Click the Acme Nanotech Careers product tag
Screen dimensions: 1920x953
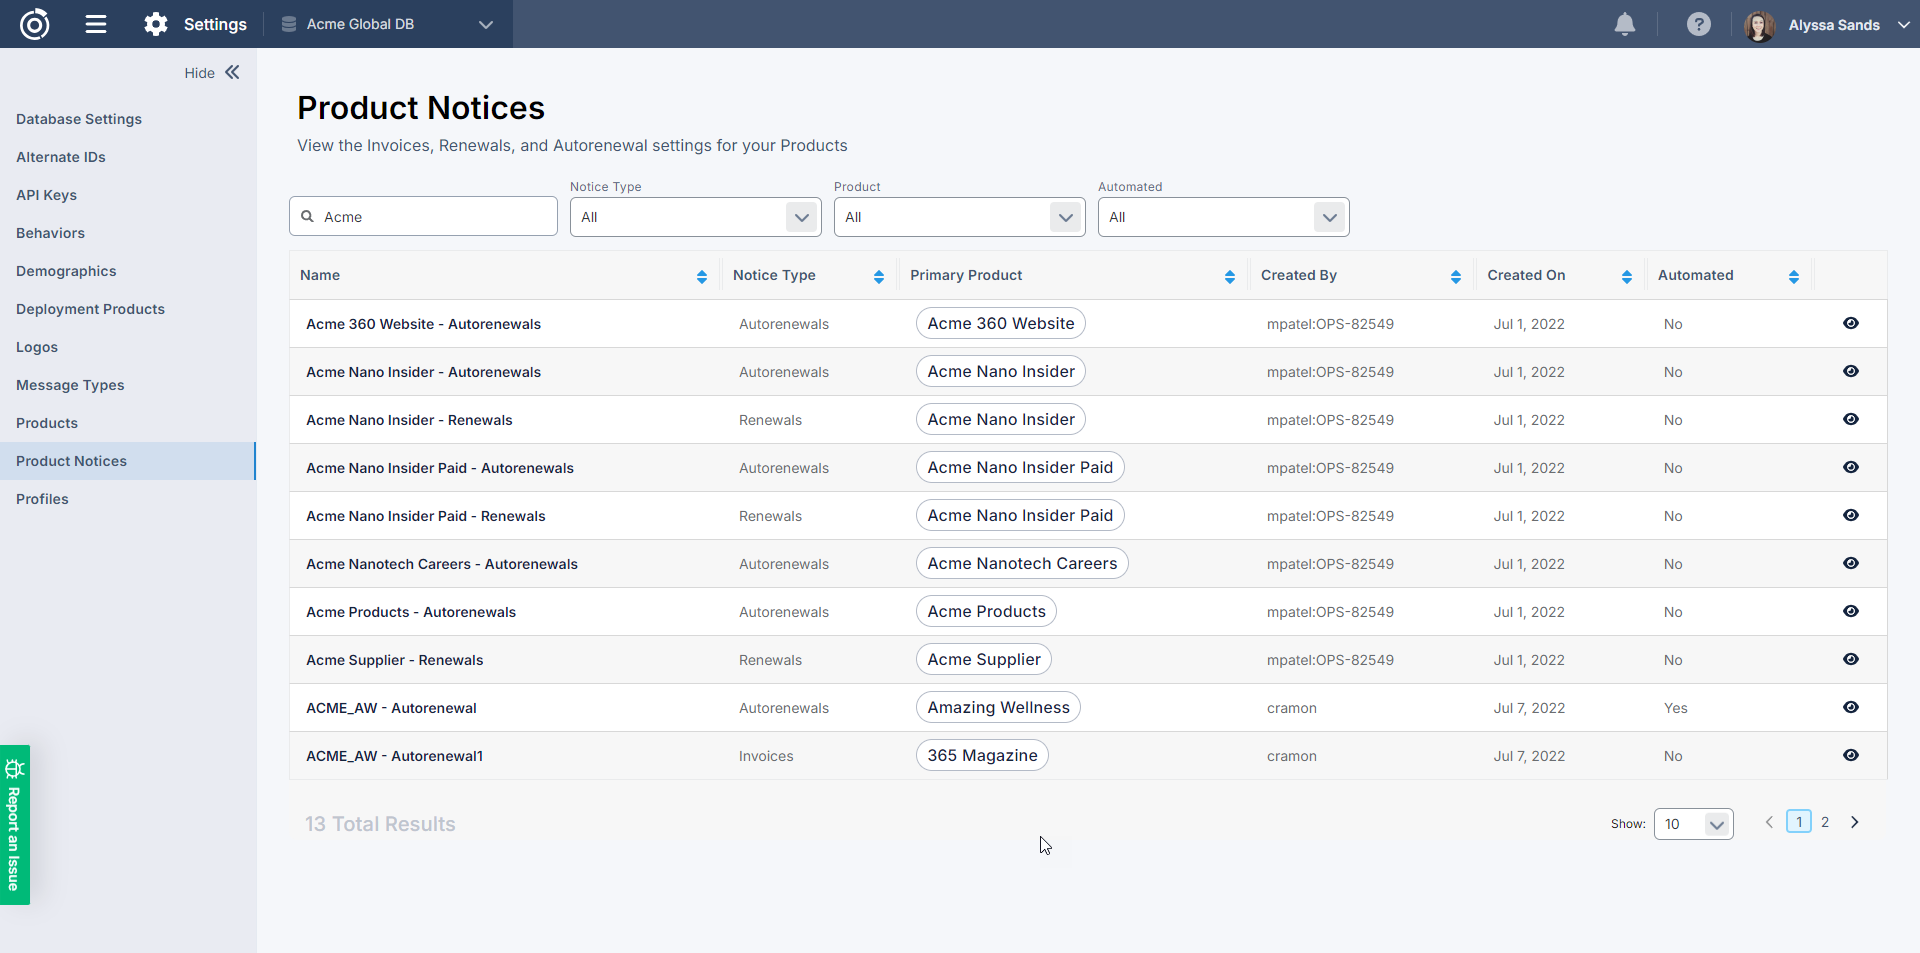1022,563
